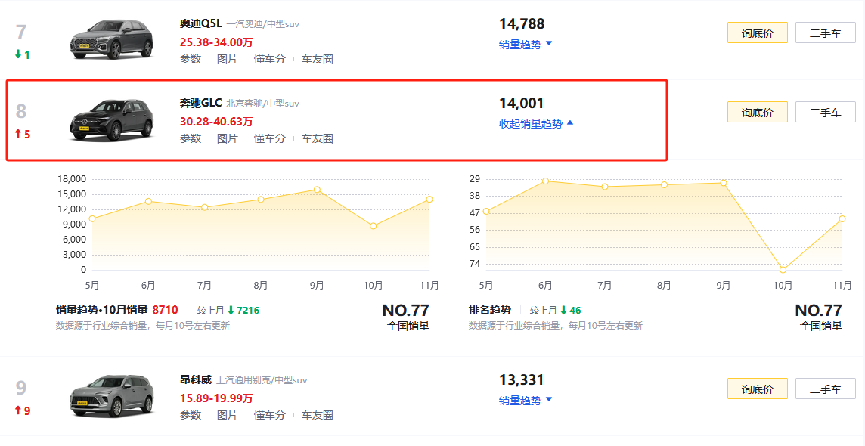Collapse 收起销量趋势 for 奔驰GLC
Screen dimensions: 865x446
(x=536, y=124)
